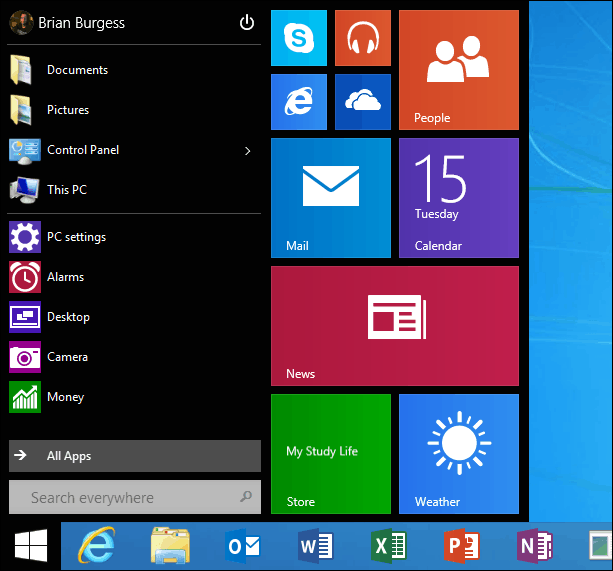Open the PC settings gear icon

pos(25,237)
